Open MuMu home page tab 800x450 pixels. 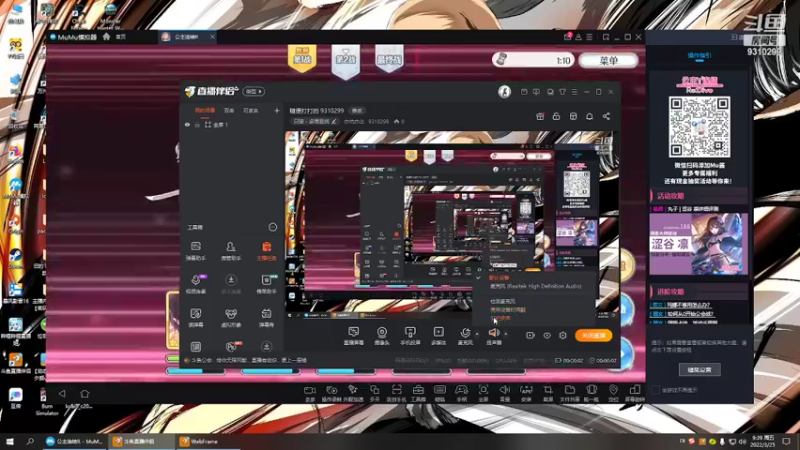pyautogui.click(x=116, y=37)
